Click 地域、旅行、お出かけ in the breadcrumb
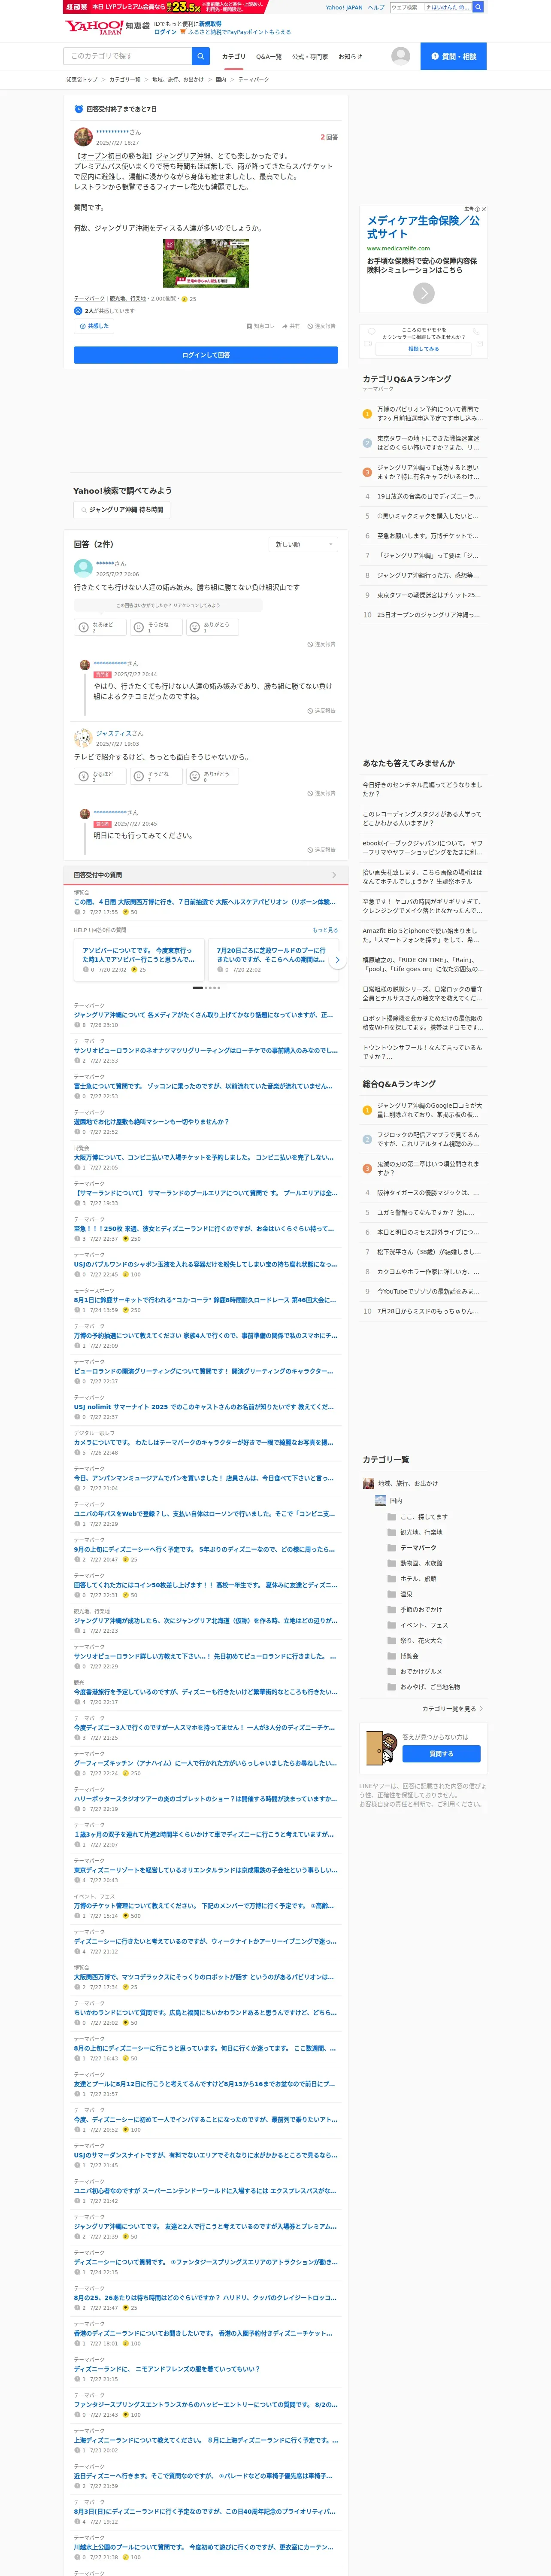 click(x=178, y=80)
